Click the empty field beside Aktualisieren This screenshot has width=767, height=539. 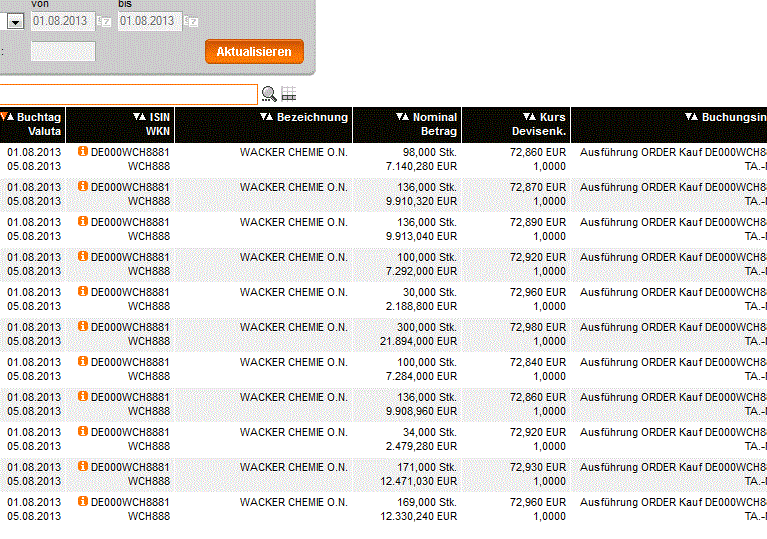click(63, 51)
